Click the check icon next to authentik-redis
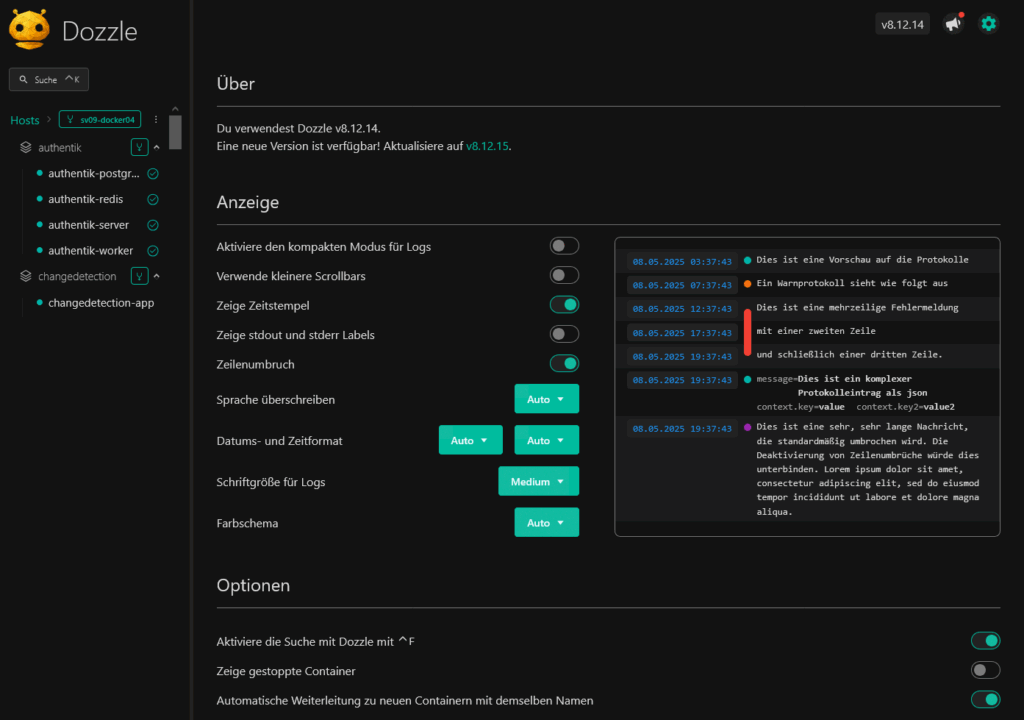 click(x=153, y=199)
